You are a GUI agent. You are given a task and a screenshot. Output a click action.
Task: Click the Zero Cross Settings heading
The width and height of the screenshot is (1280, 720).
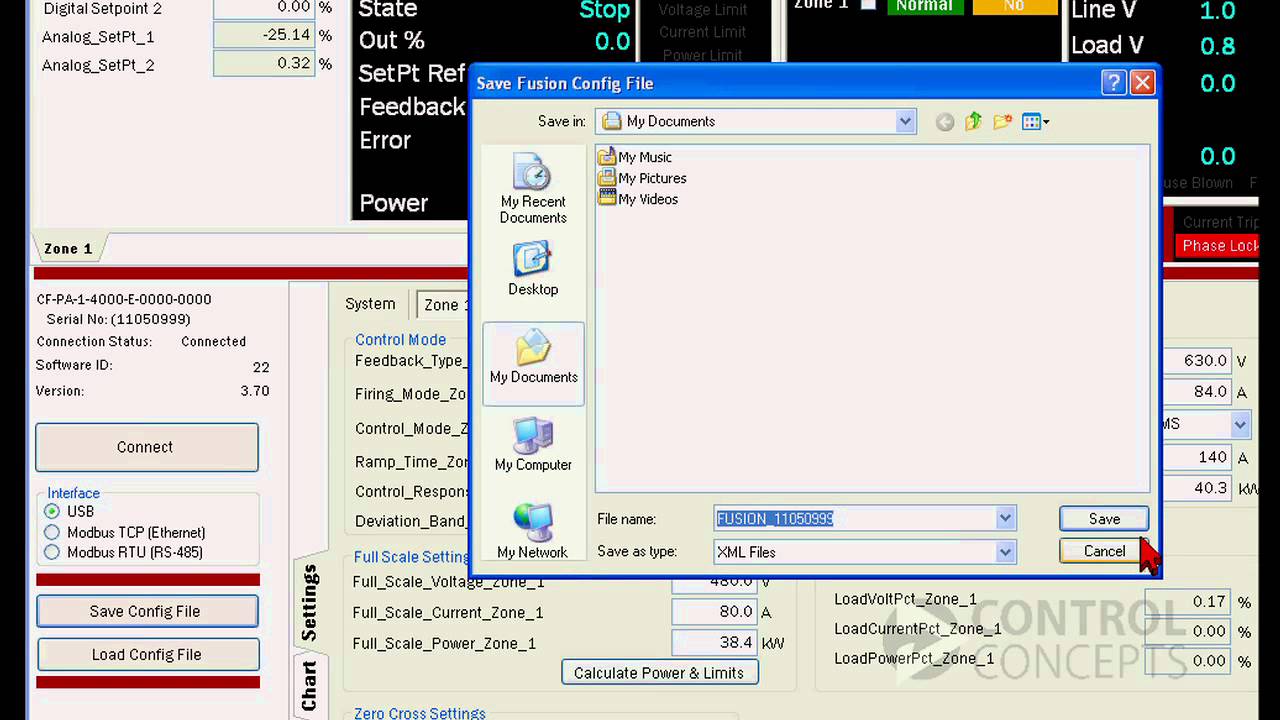tap(420, 712)
